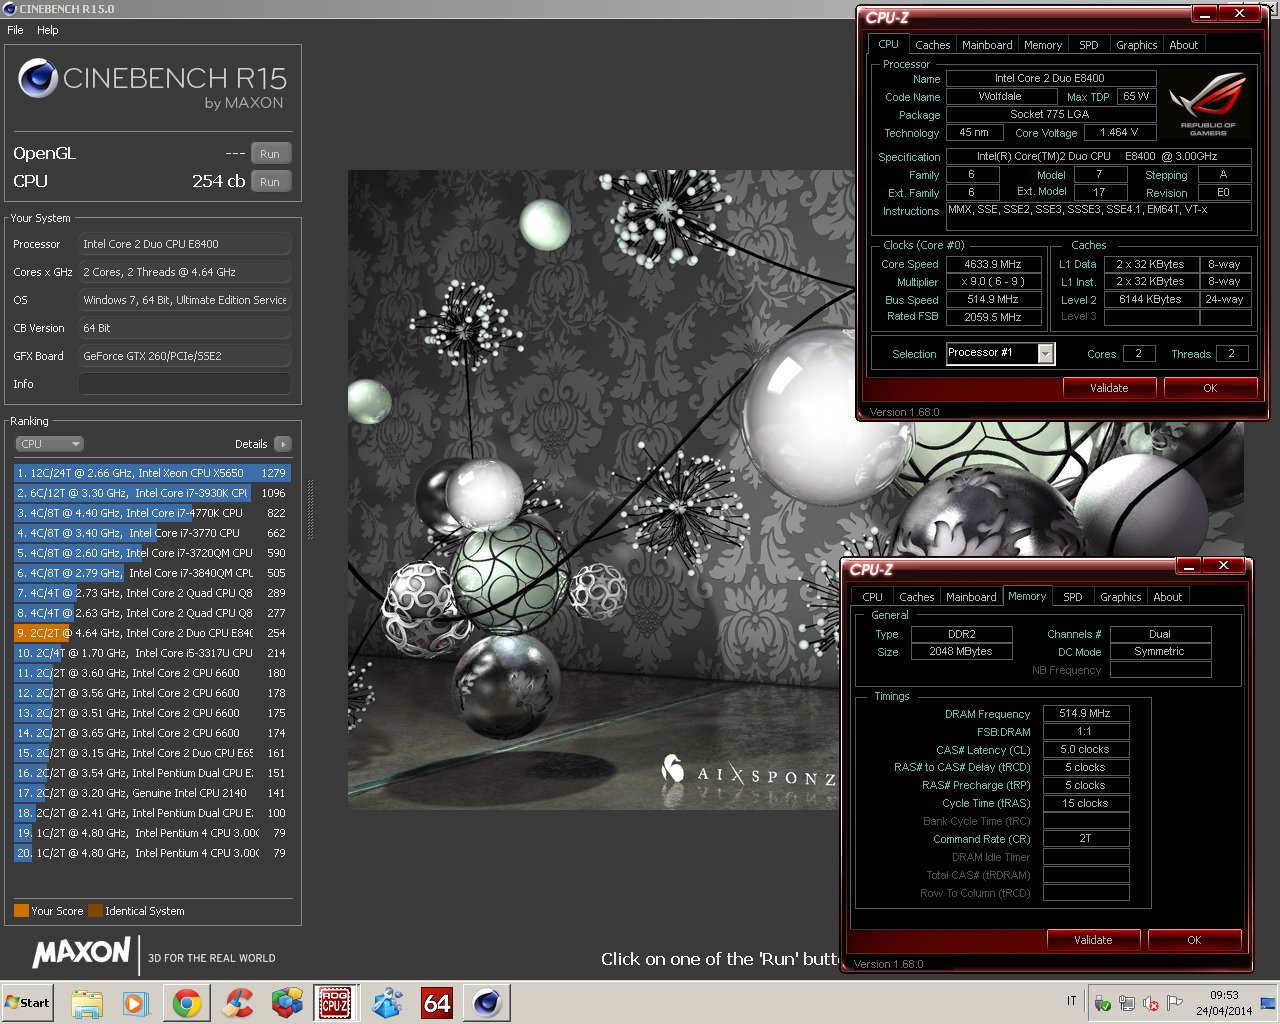
Task: Switch to ROG CPU-Z taskbar icon
Action: 335,1003
